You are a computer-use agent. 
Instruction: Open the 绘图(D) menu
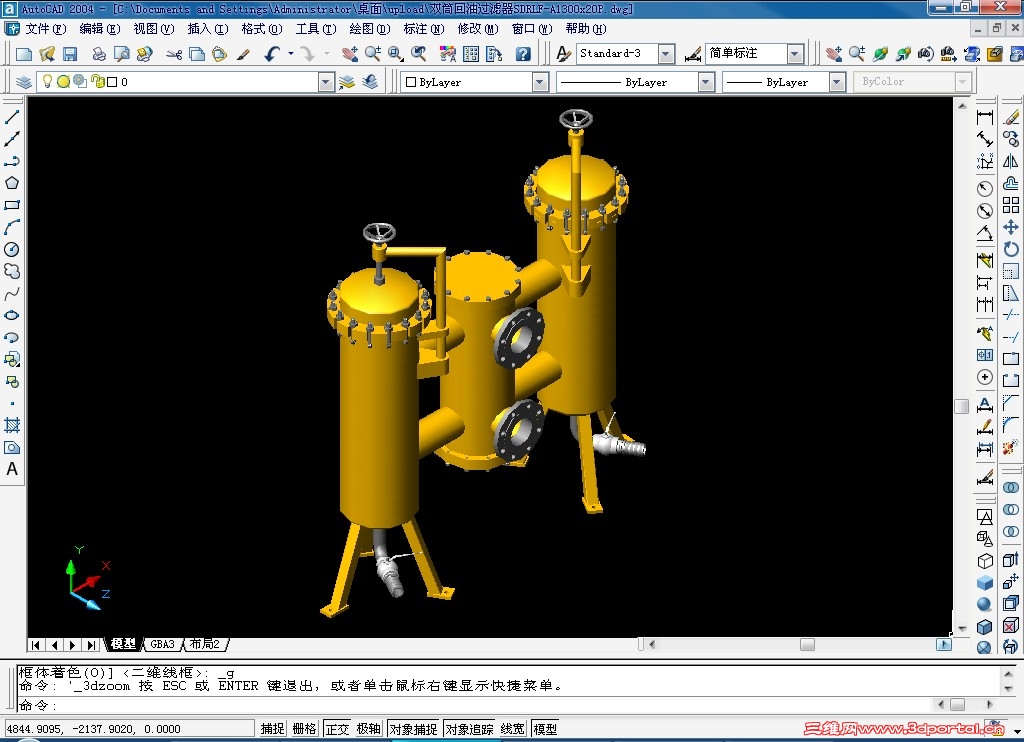pos(370,29)
